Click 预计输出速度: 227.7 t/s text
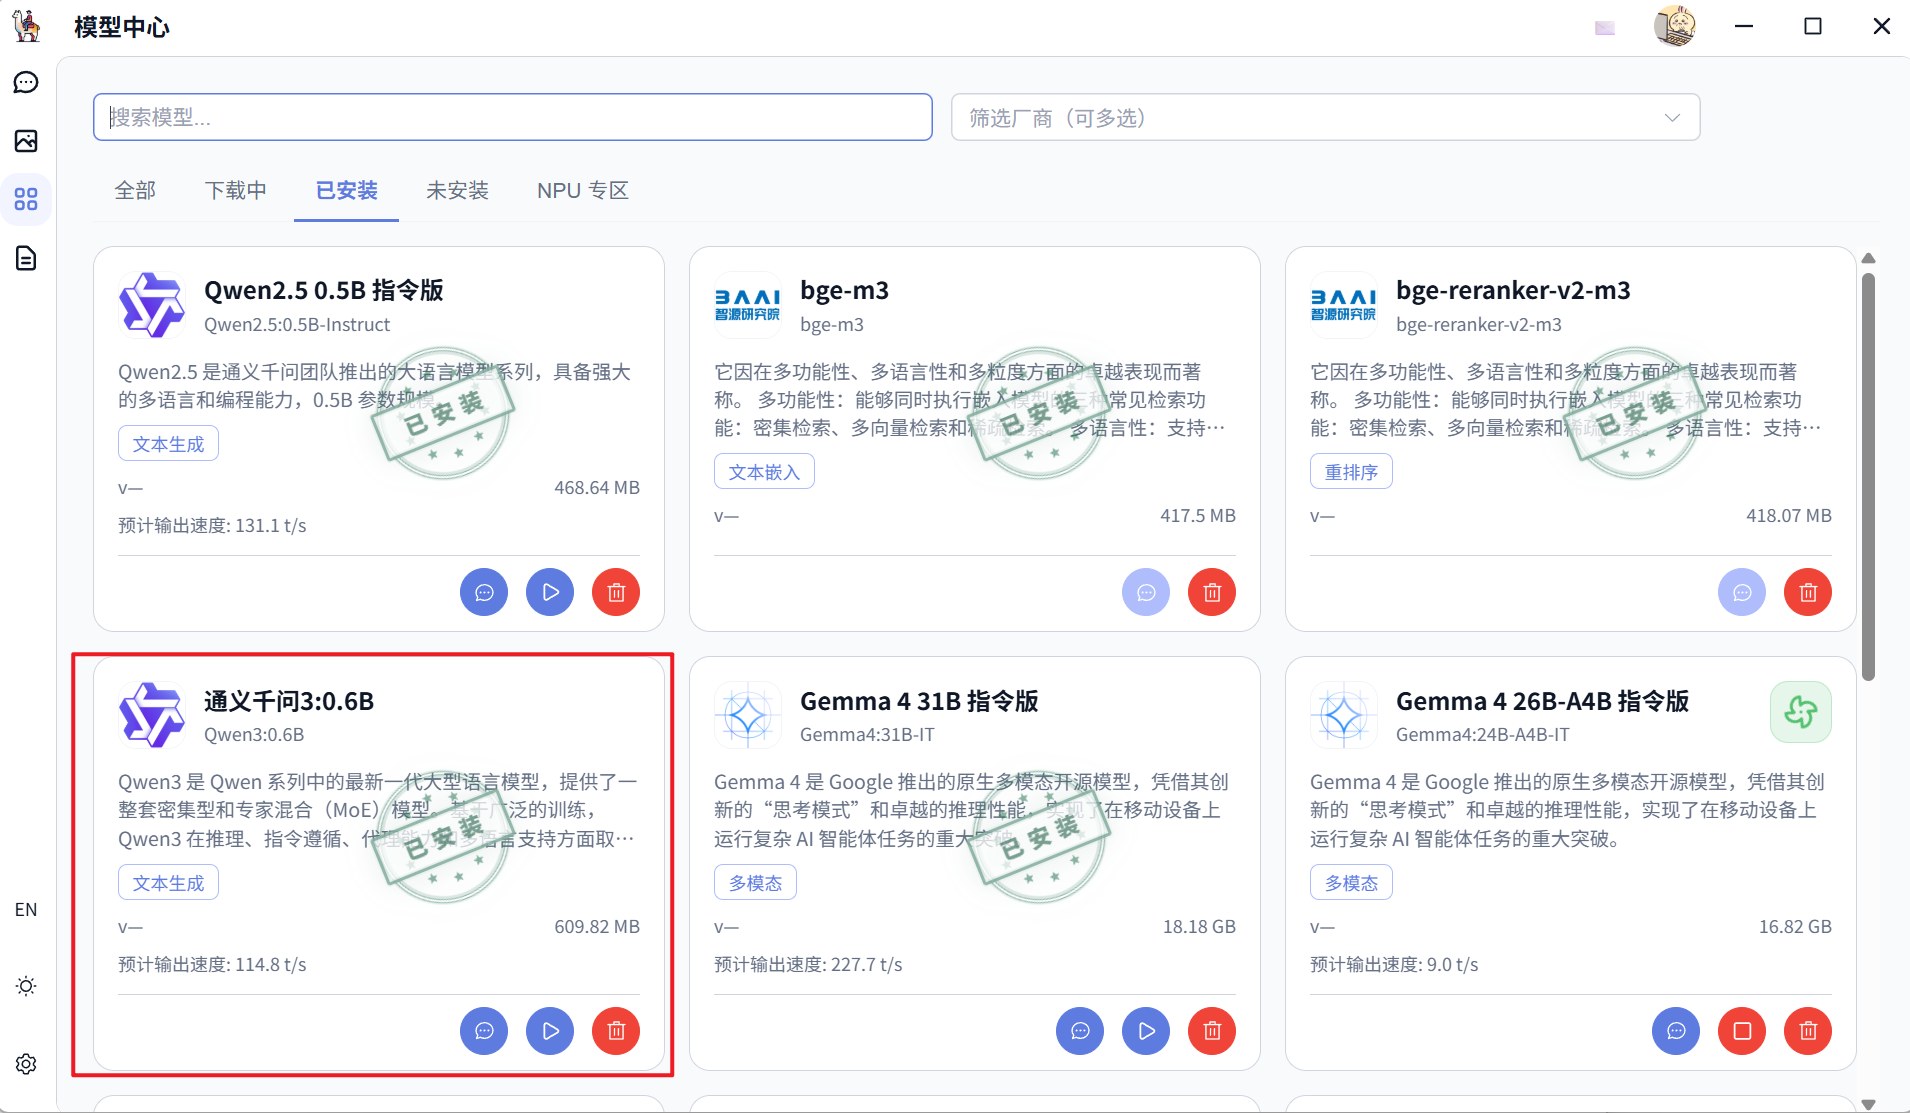This screenshot has height=1113, width=1910. click(808, 965)
